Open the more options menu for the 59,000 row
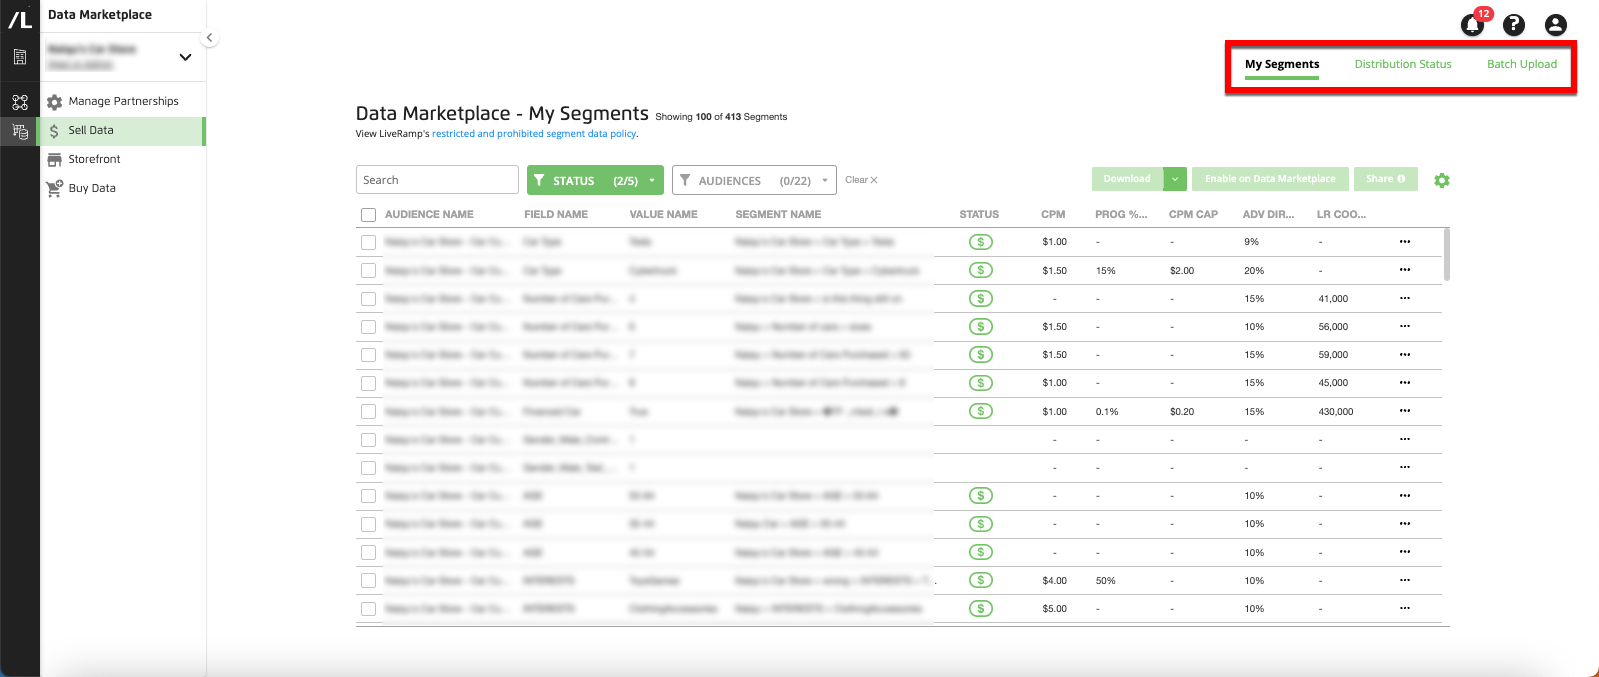Screen dimensions: 1599x677 click(x=1405, y=354)
